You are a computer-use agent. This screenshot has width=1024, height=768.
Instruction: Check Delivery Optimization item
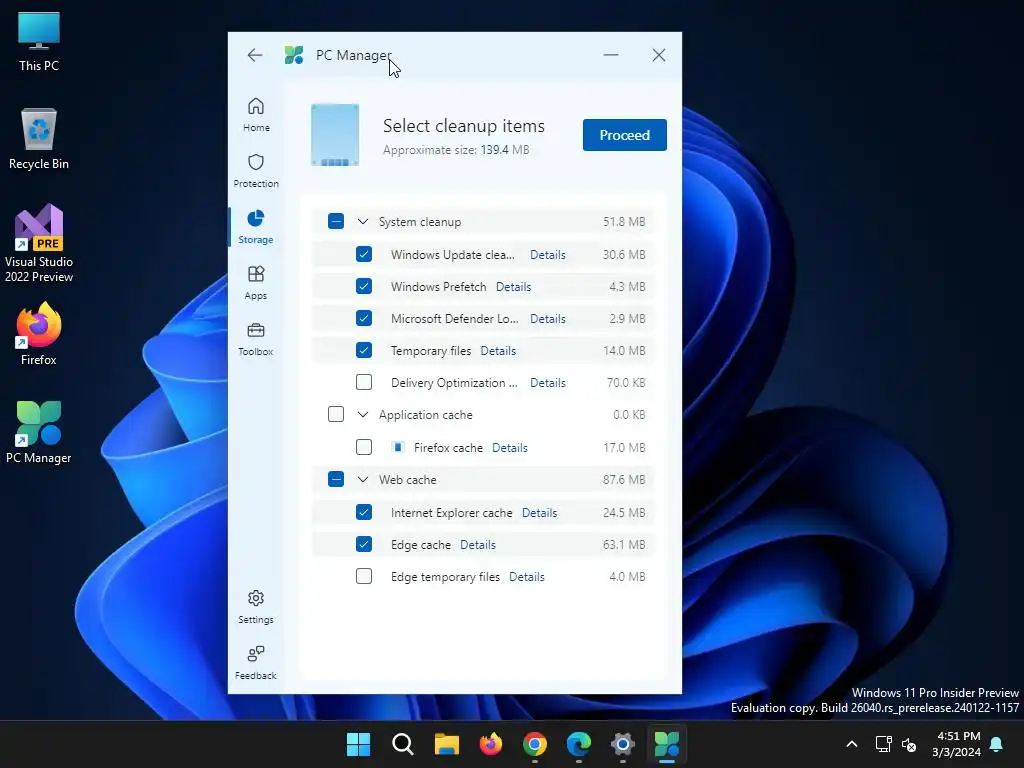pyautogui.click(x=364, y=382)
